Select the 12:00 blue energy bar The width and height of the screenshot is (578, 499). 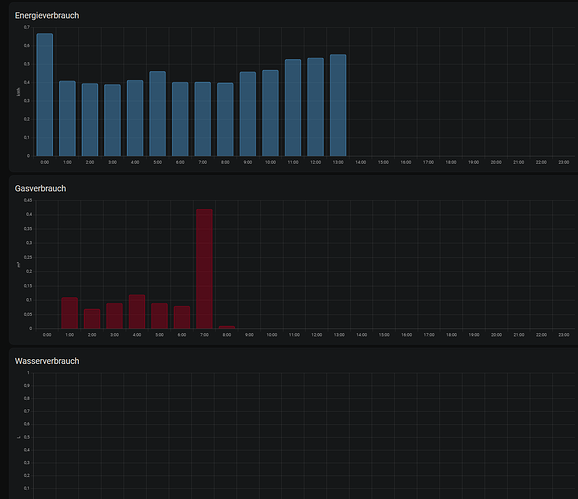316,107
